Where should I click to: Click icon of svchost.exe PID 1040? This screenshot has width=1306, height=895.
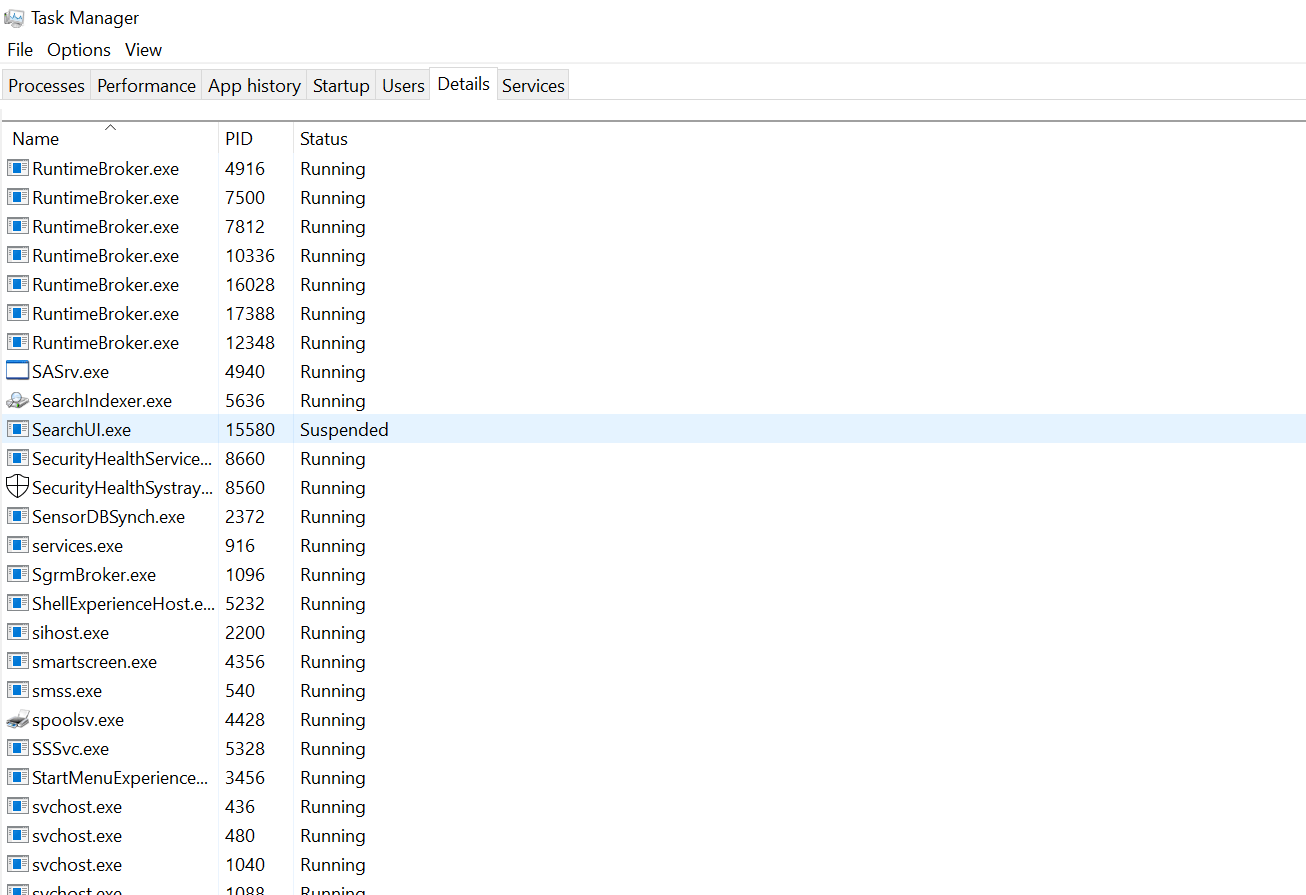point(18,864)
